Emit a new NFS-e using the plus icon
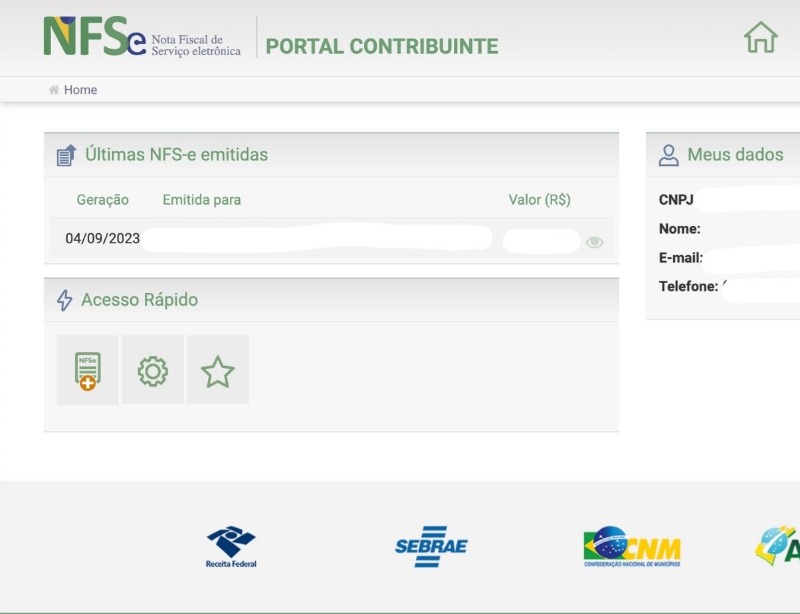 [x=87, y=370]
